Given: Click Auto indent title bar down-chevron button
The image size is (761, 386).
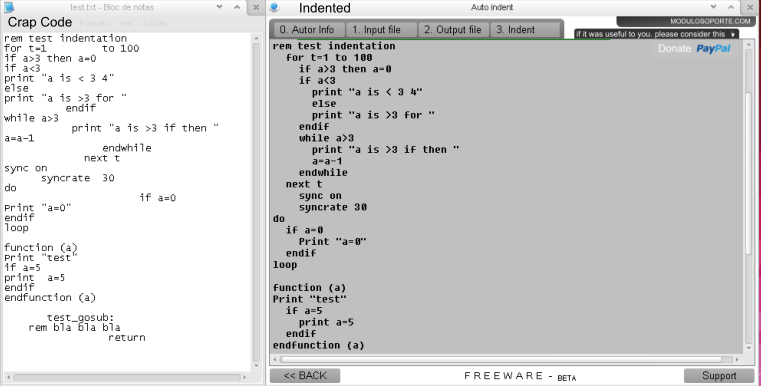Looking at the screenshot, I should tap(713, 7).
